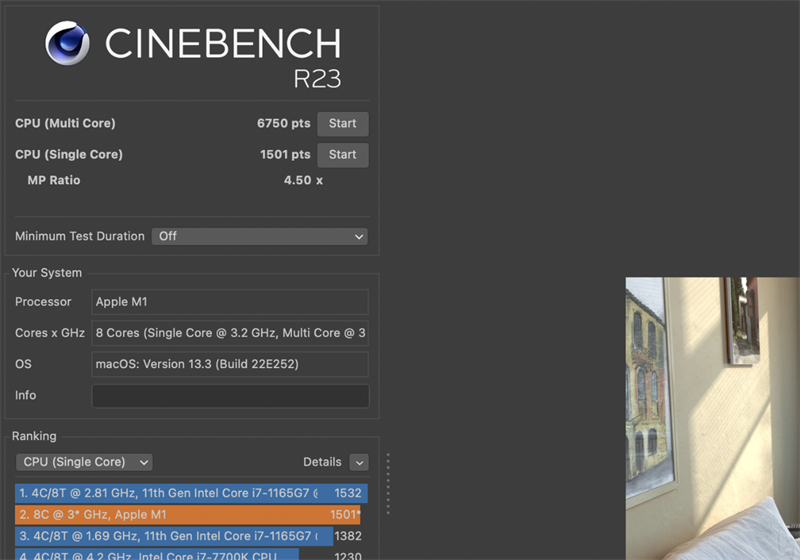Select ranking row 3 with score 1382

[x=189, y=536]
